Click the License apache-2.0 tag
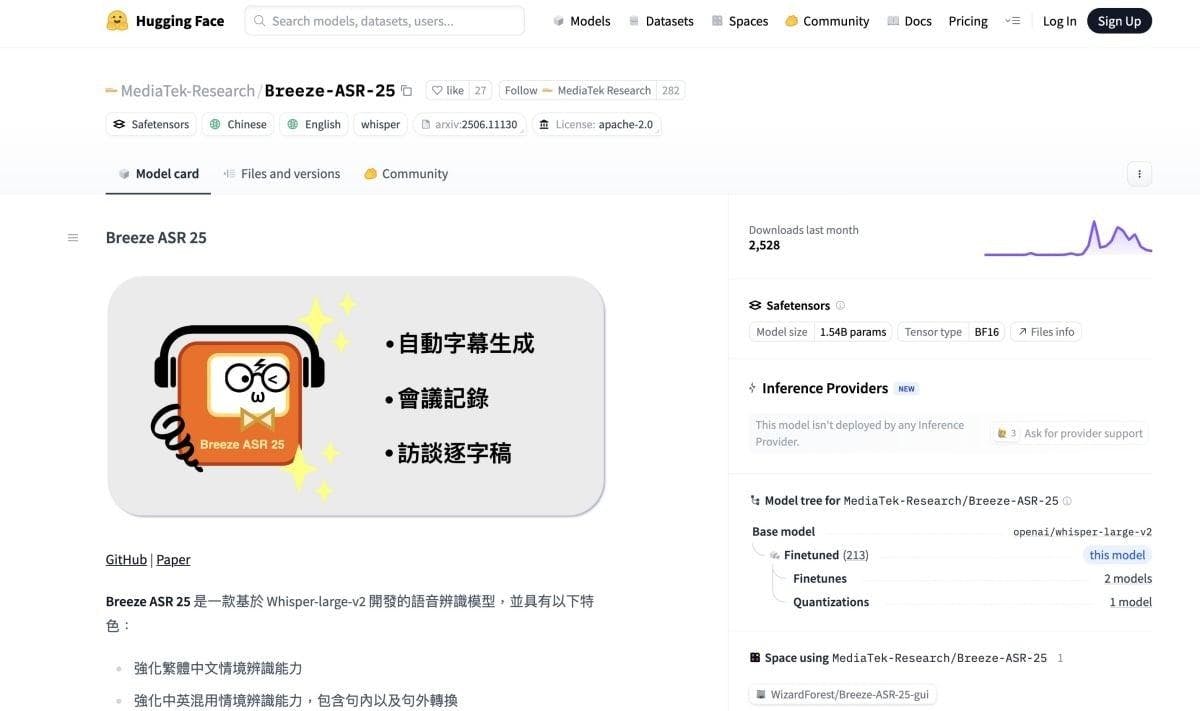 (596, 125)
